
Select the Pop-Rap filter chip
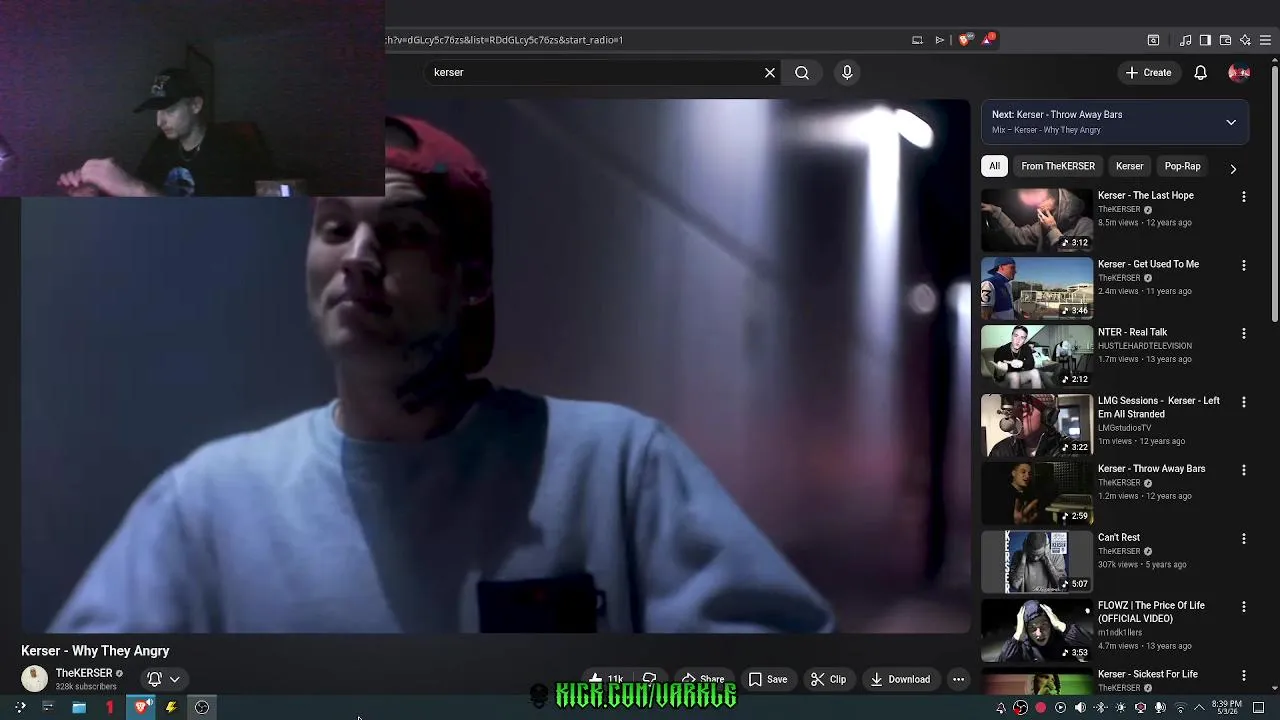click(x=1182, y=166)
